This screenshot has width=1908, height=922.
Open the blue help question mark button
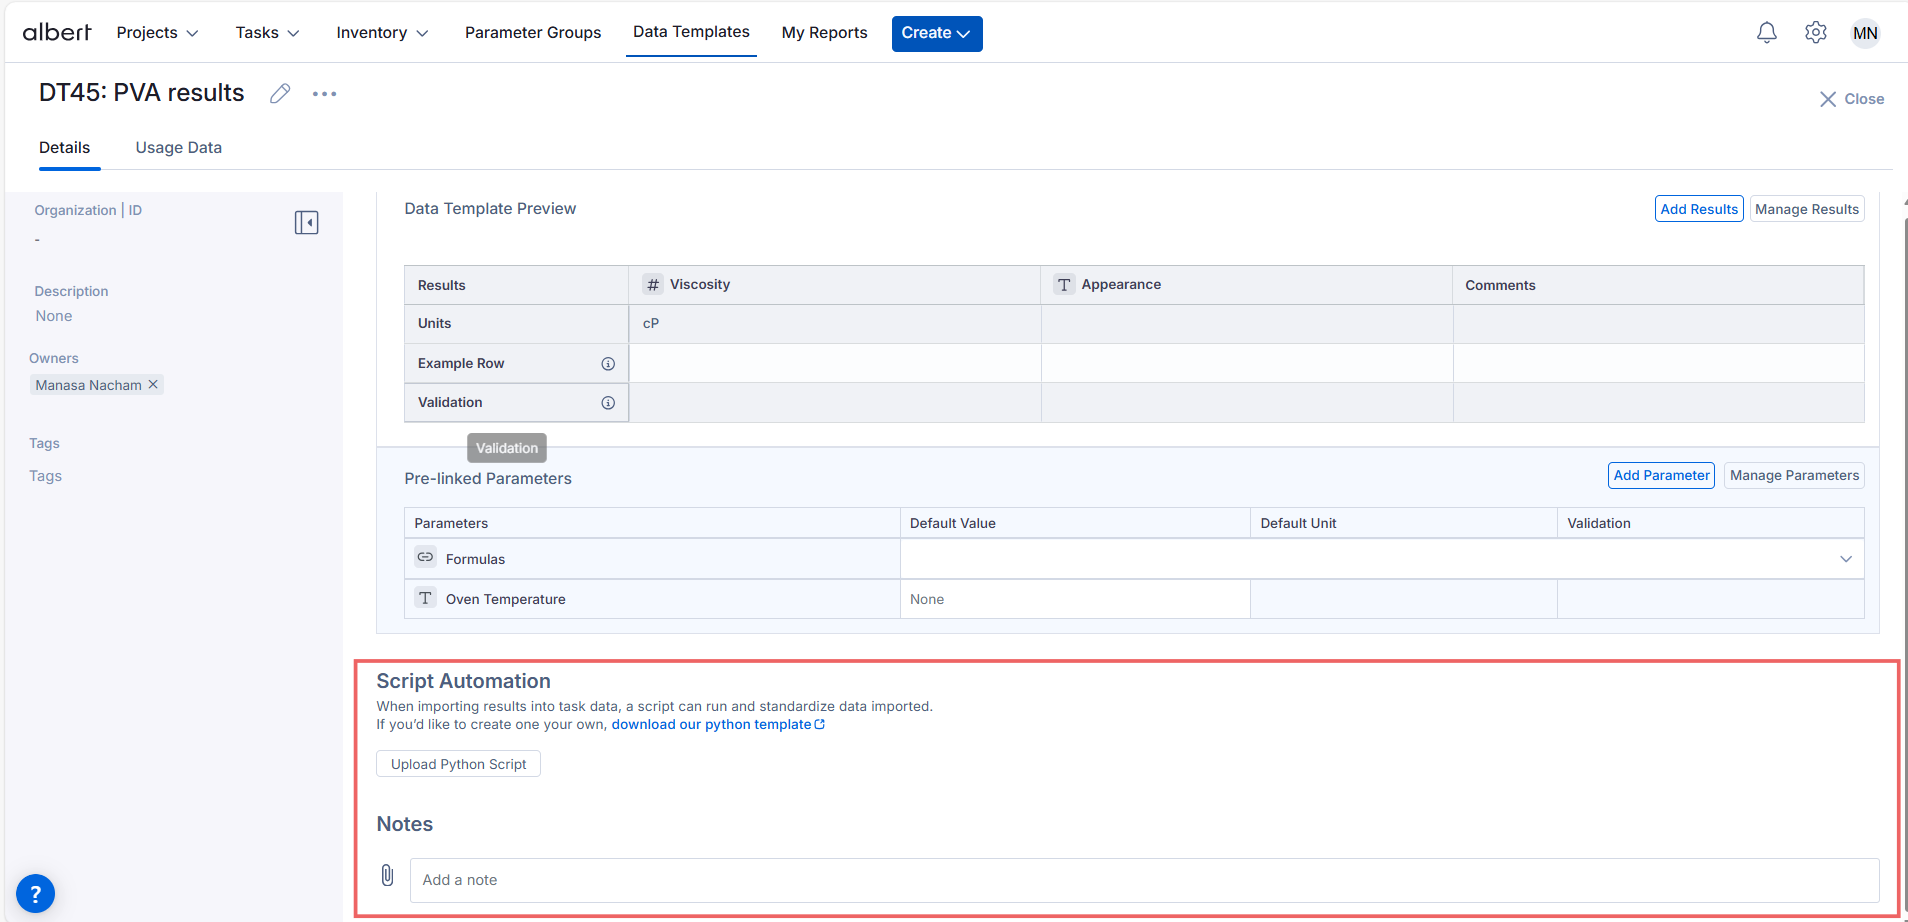35,893
